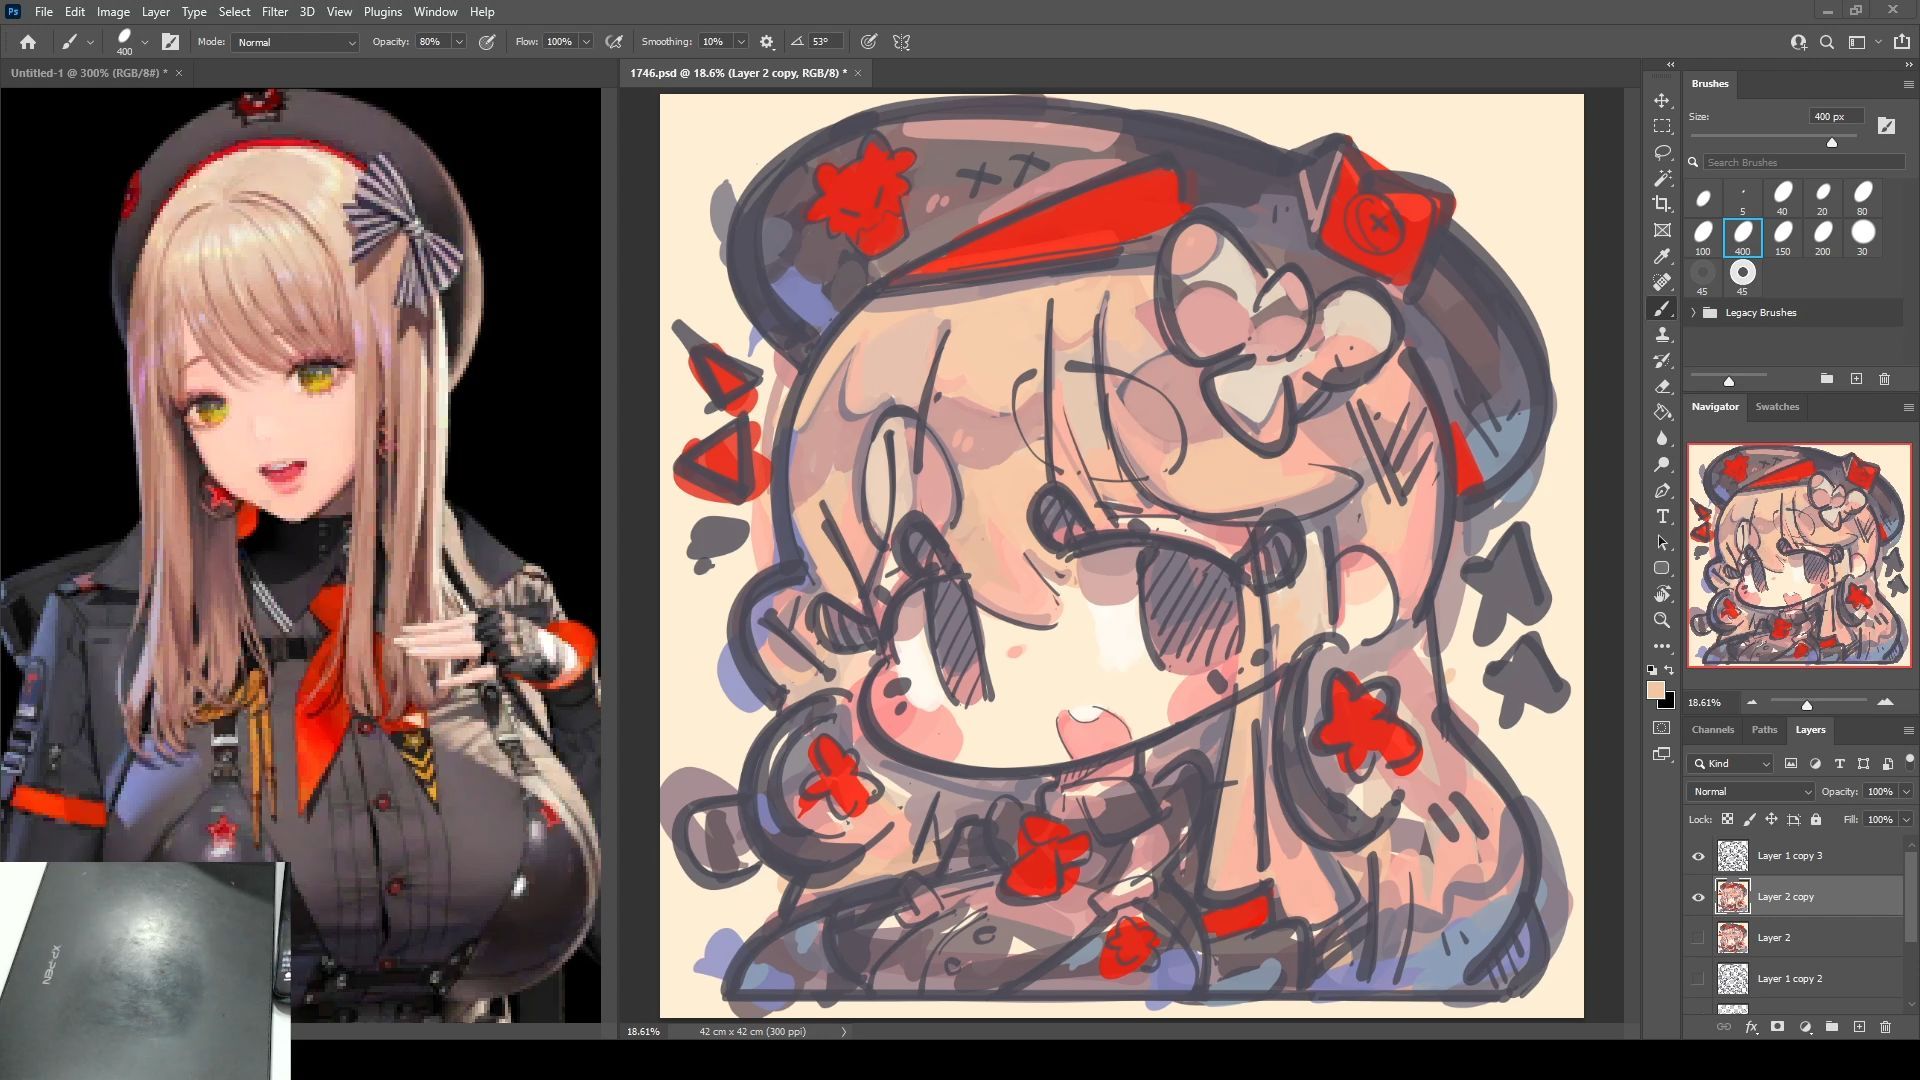Select the Crop tool
Screen dimensions: 1920x1080
click(x=1662, y=205)
